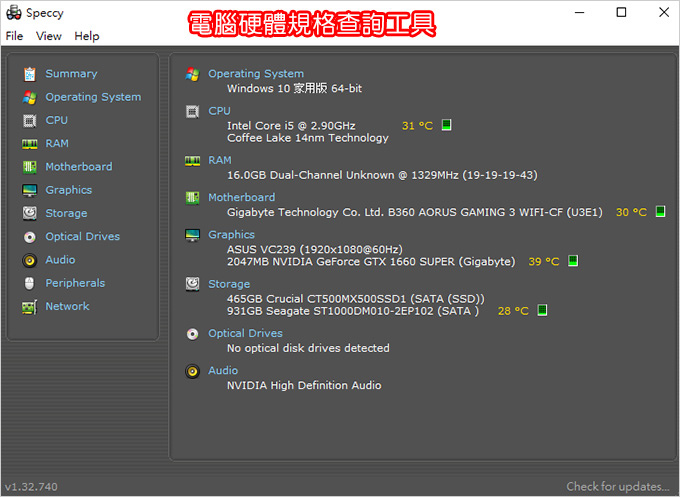The height and width of the screenshot is (497, 680).
Task: Click the NVIDIA GeForce GTX 1660 SUPER line
Action: tap(371, 262)
